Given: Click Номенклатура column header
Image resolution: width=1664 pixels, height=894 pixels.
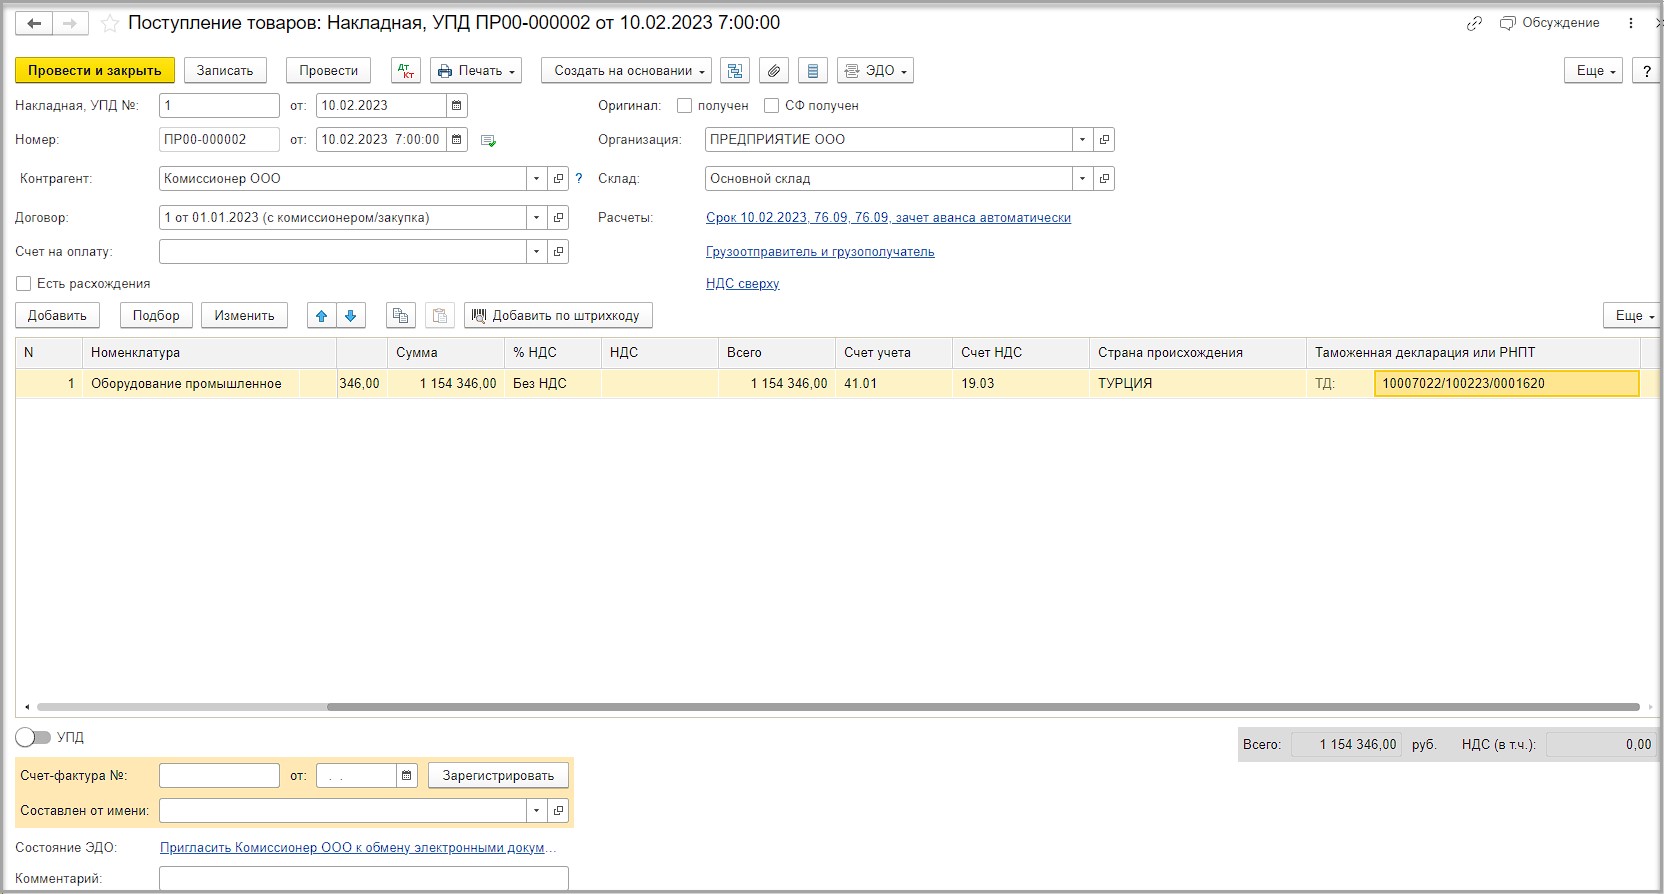Looking at the screenshot, I should pyautogui.click(x=209, y=352).
